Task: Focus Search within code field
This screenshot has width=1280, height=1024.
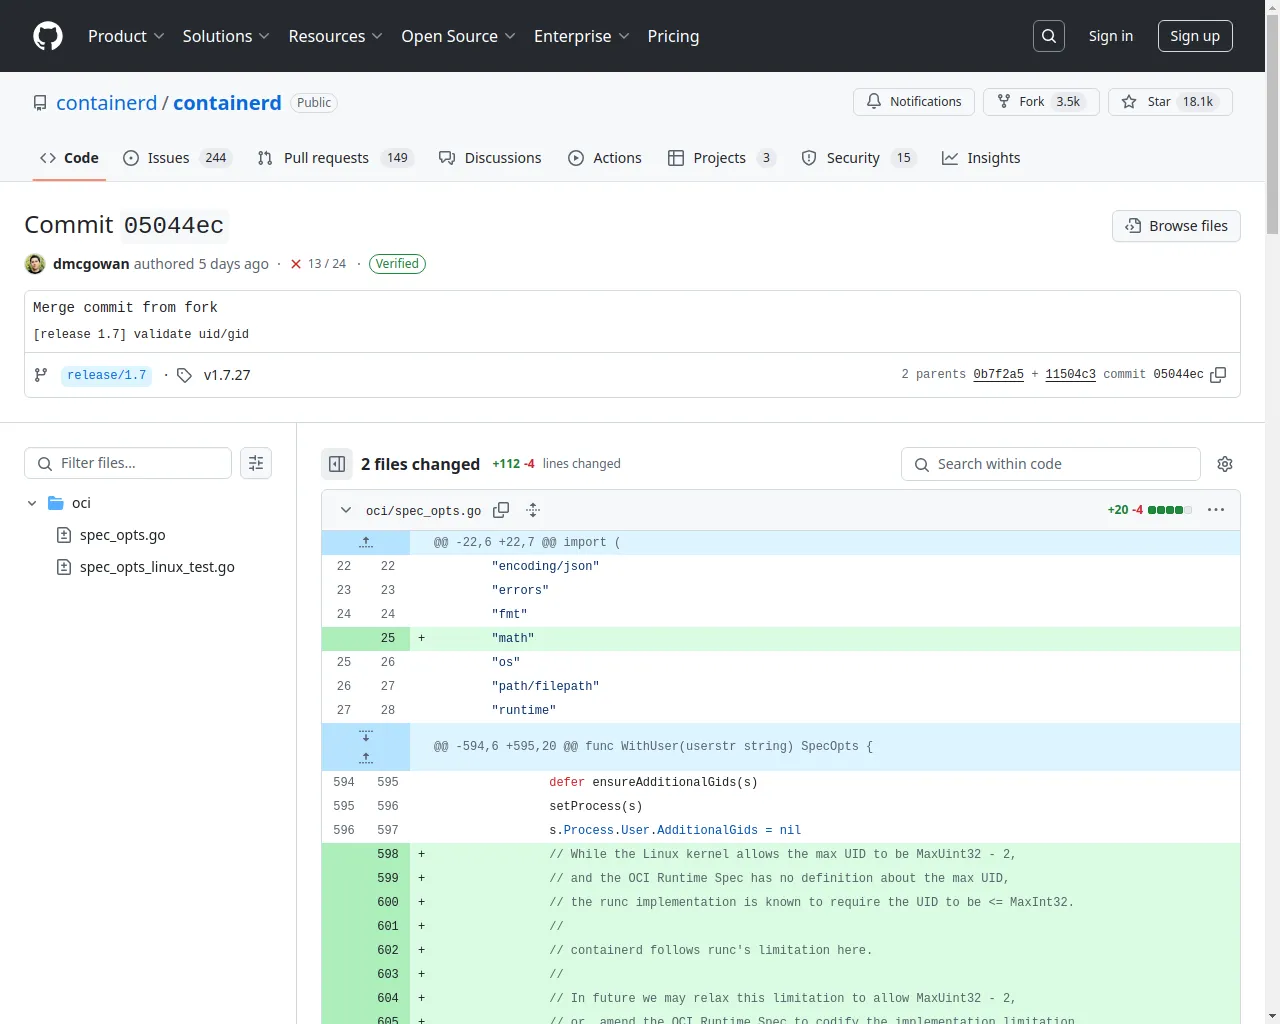Action: point(1051,464)
